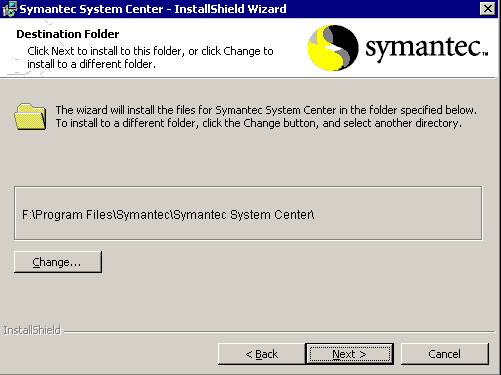Click the 'The wizard will install' description
Viewport: 501px width, 375px height.
pyautogui.click(x=266, y=117)
